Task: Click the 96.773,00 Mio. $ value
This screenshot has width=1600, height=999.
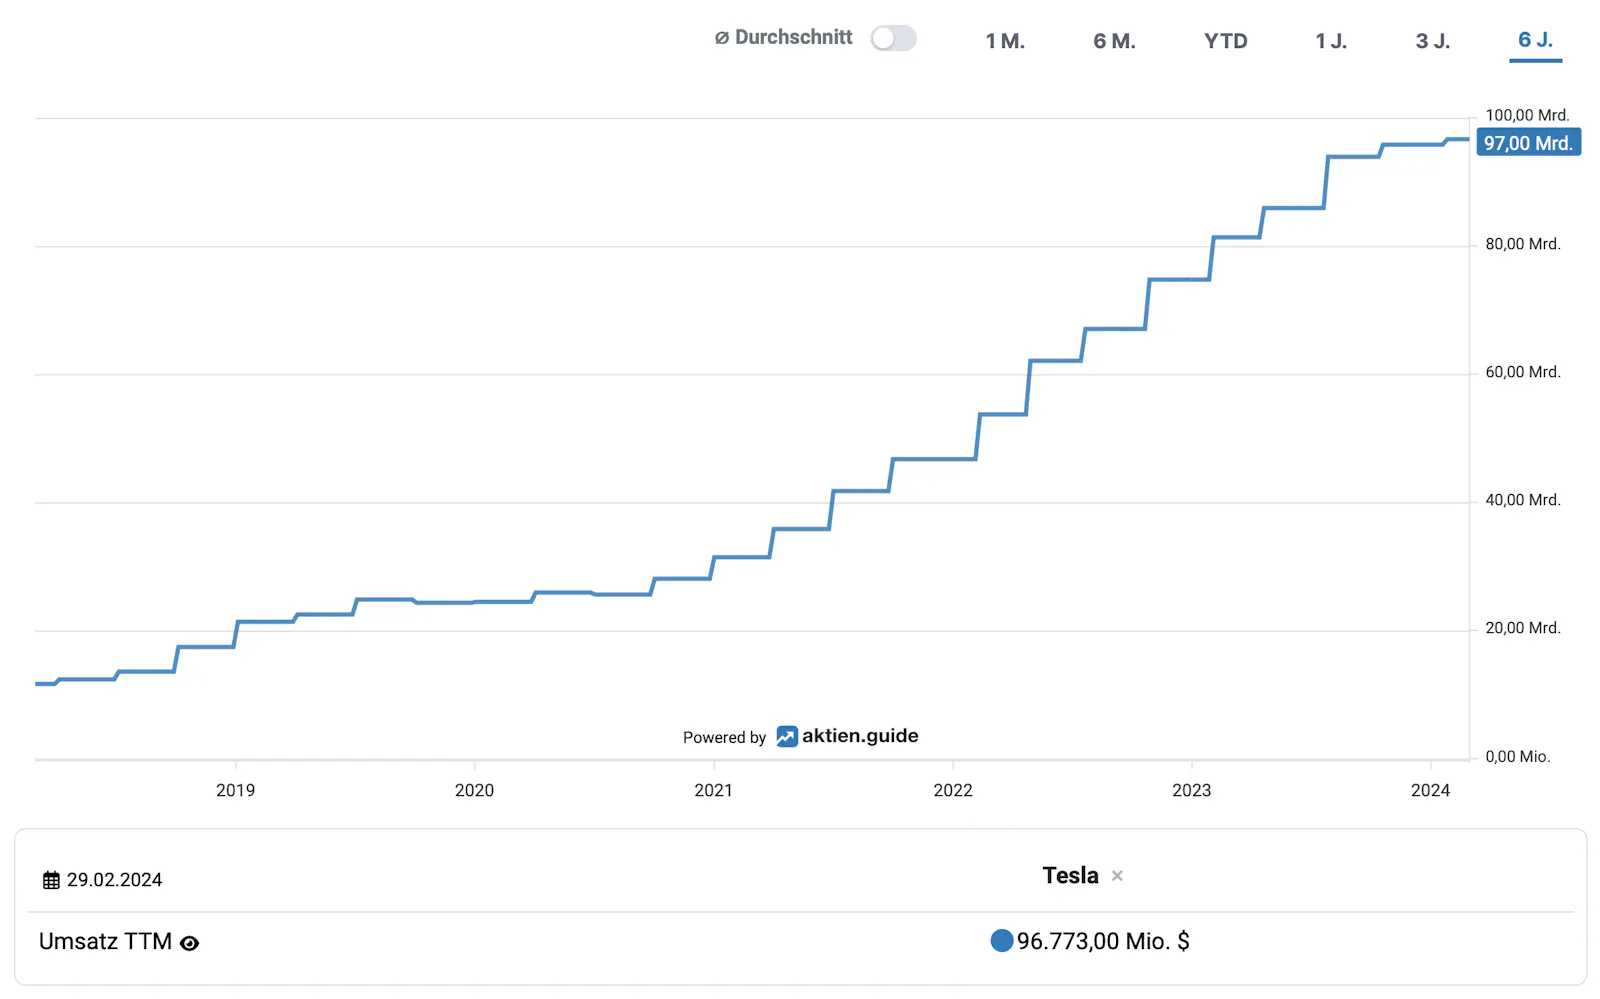Action: pyautogui.click(x=1103, y=941)
